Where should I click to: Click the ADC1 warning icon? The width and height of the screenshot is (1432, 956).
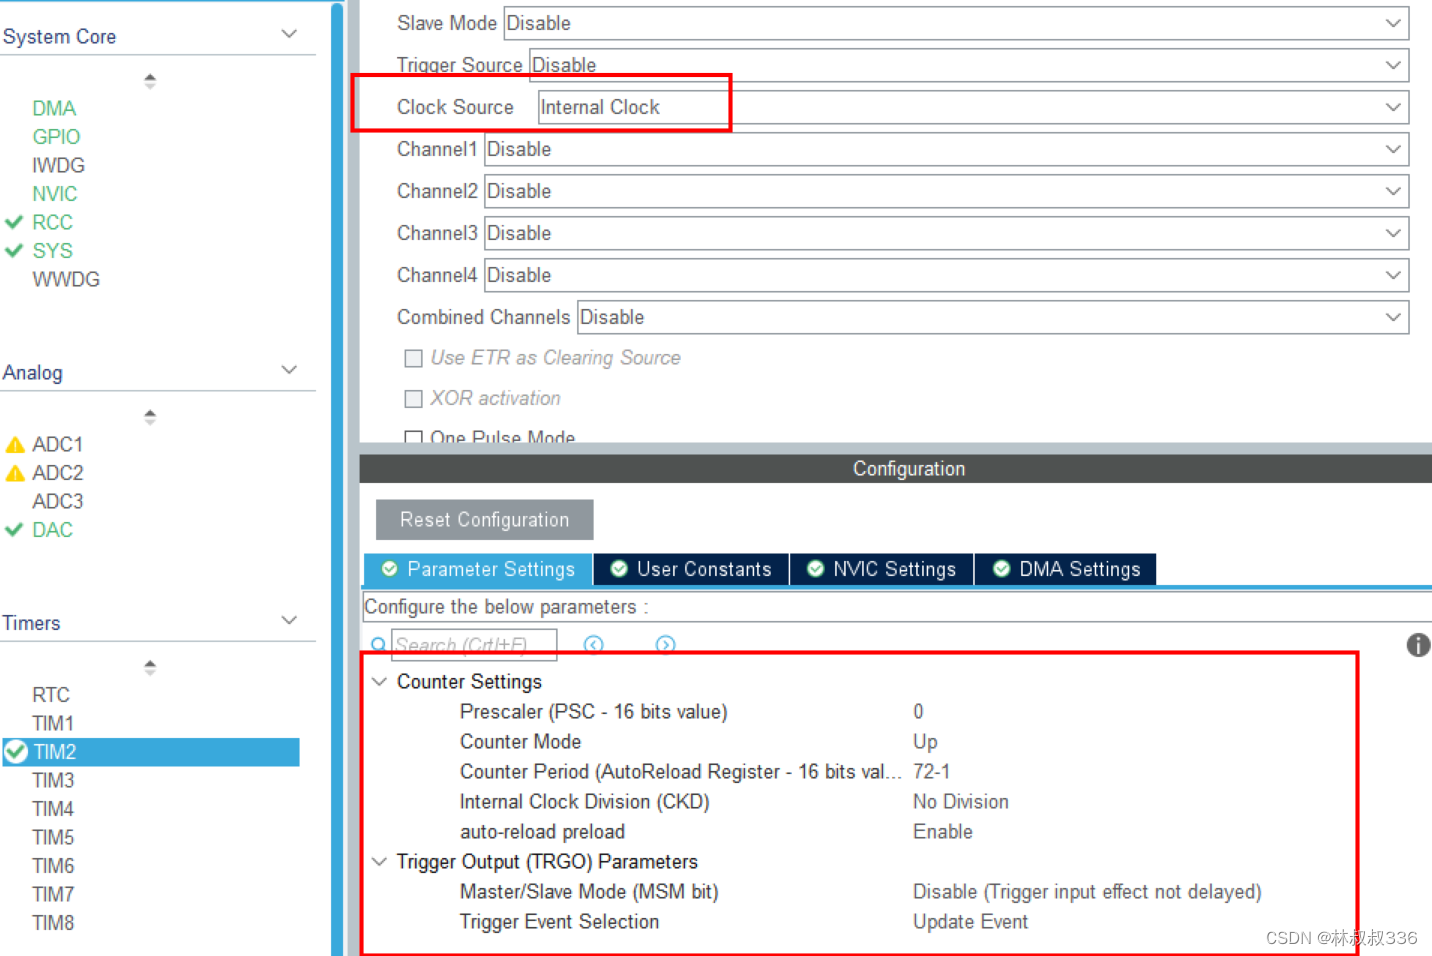(15, 444)
